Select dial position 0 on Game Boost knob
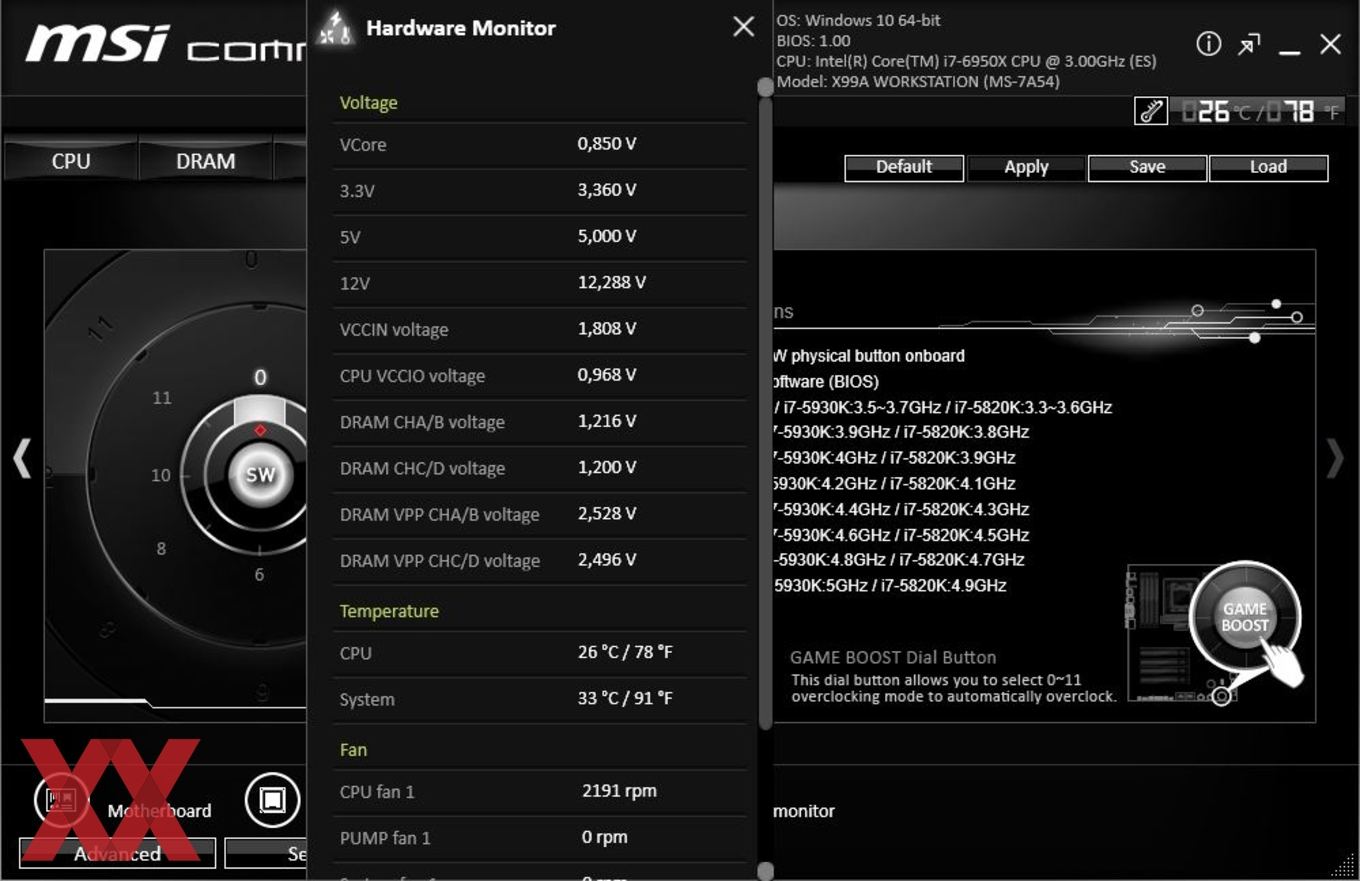The image size is (1360, 881). coord(260,378)
